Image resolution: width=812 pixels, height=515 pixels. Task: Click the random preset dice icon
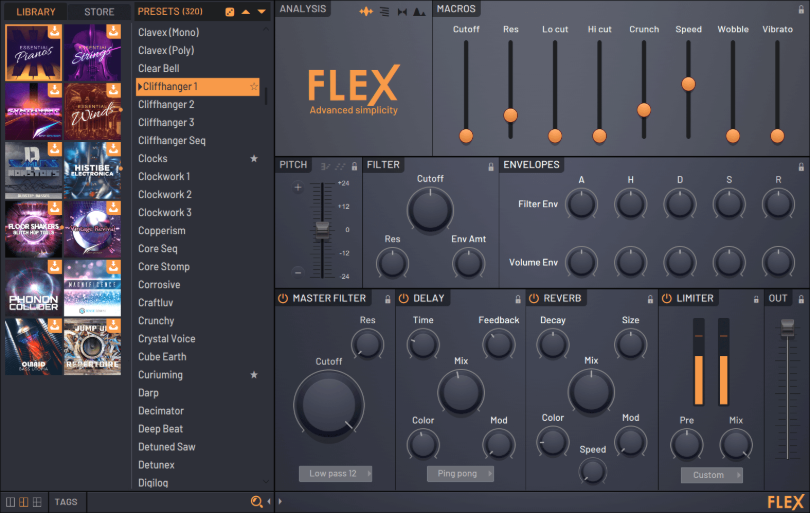[229, 12]
